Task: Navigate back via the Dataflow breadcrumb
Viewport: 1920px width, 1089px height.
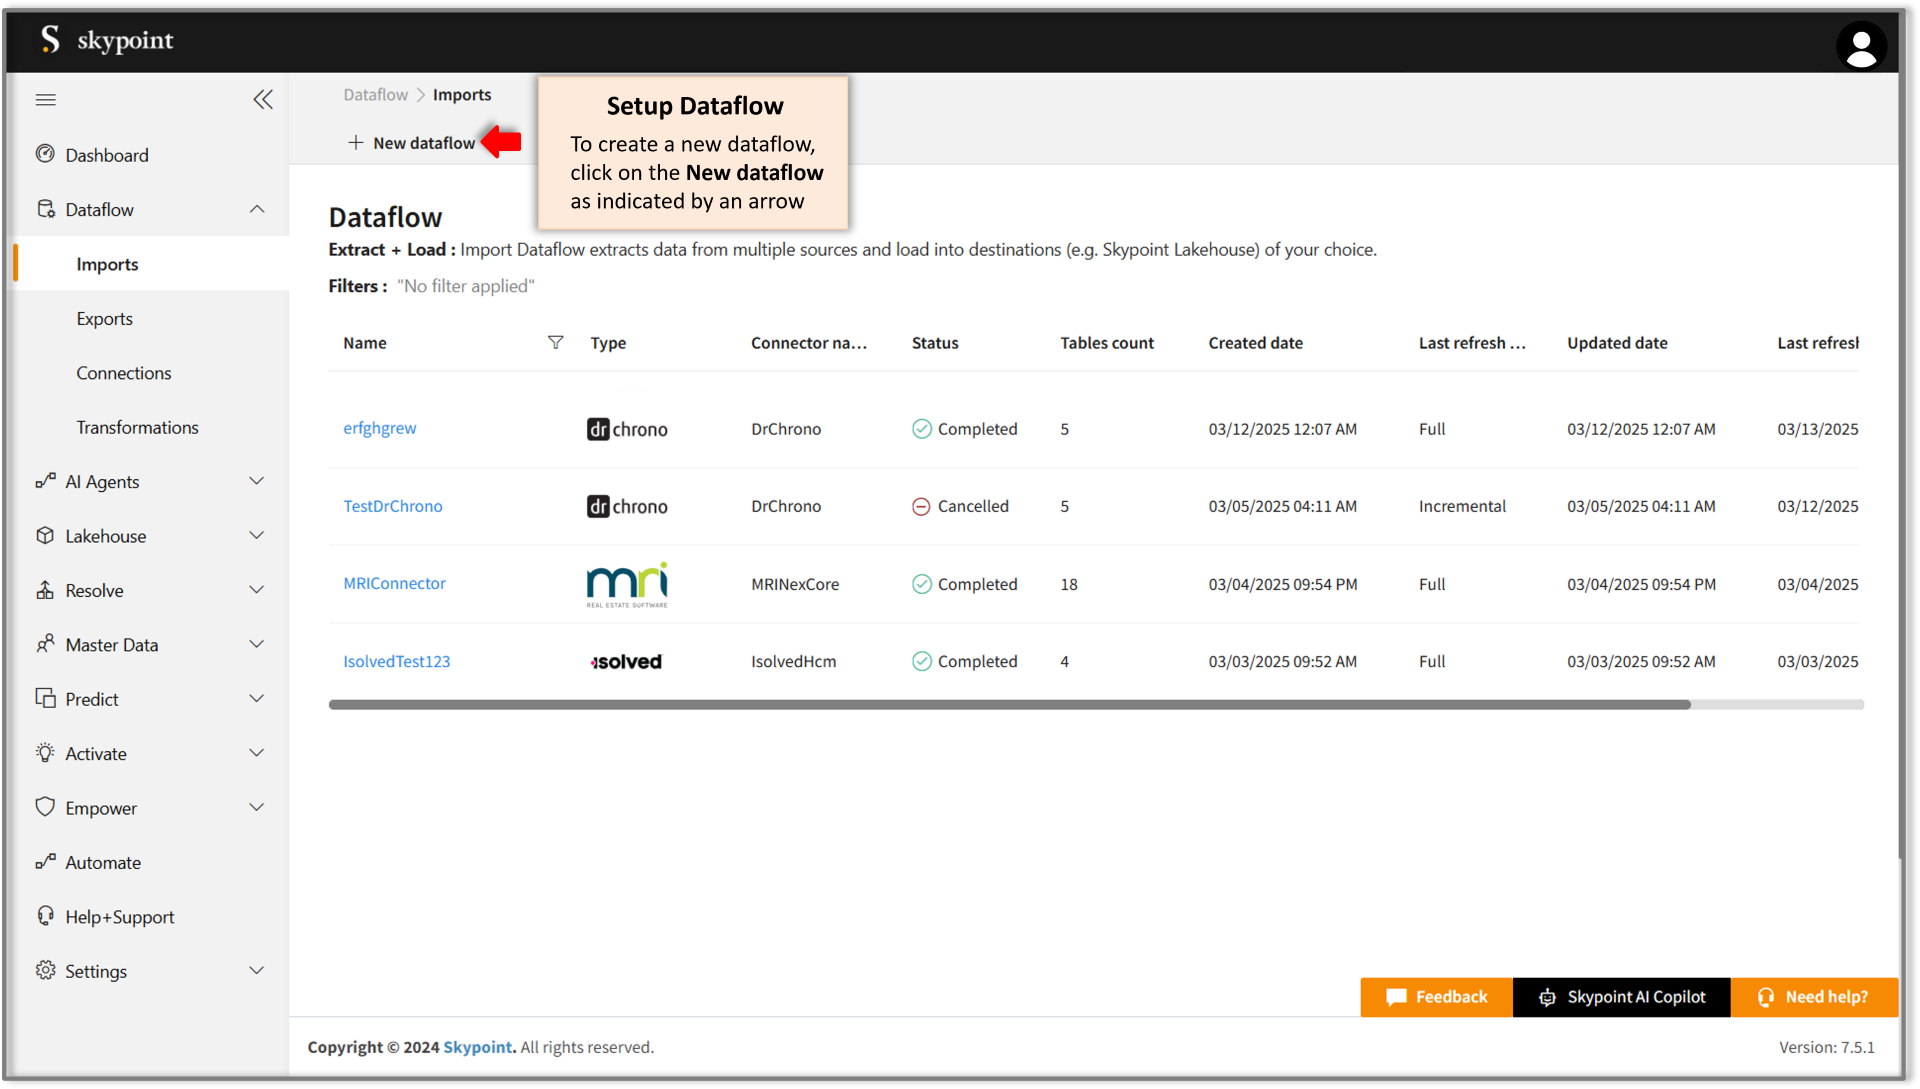Action: coord(375,94)
